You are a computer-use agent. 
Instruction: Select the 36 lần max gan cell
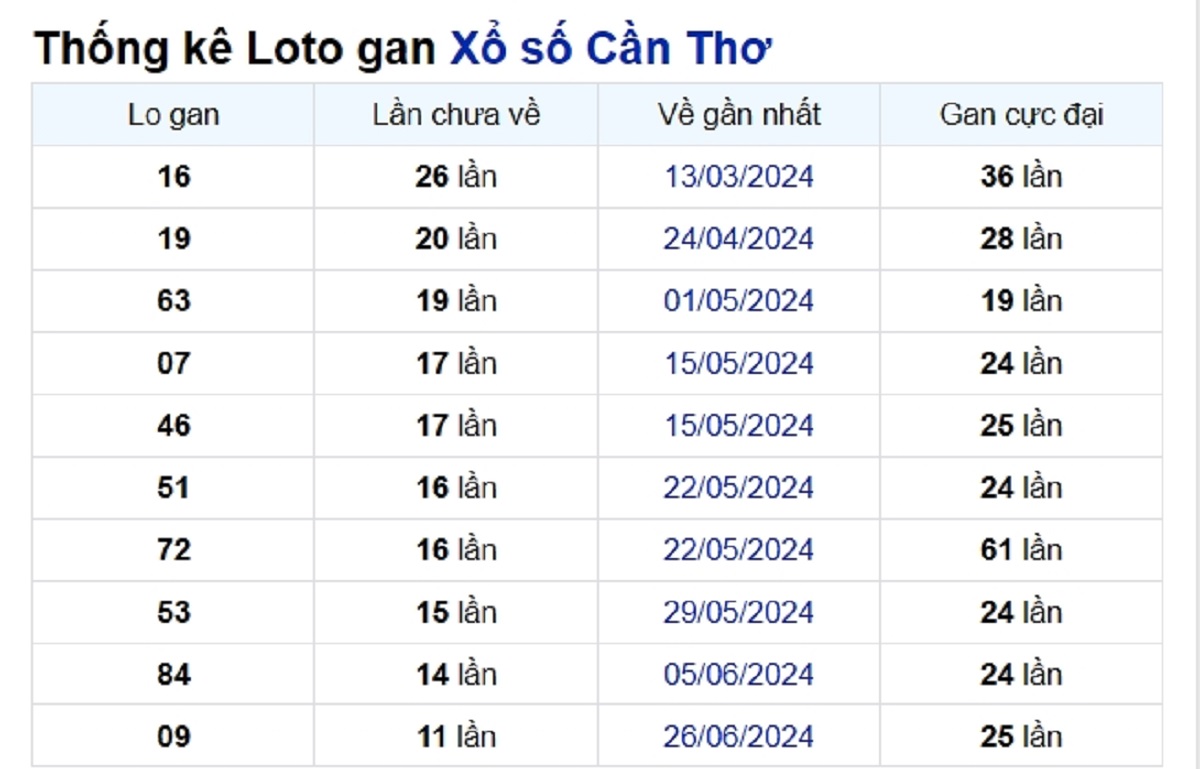[x=1021, y=177]
